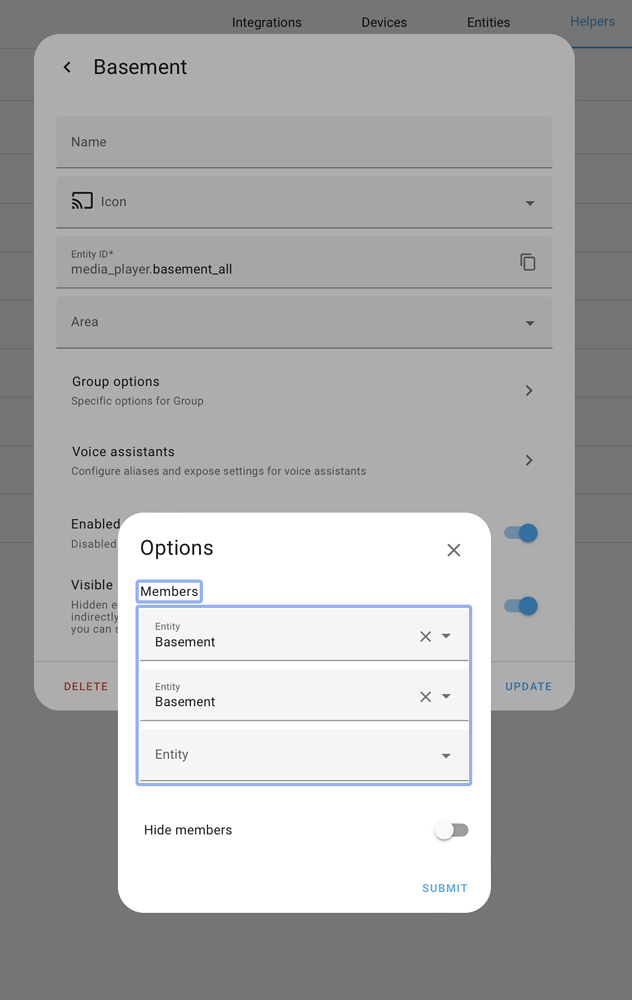
Task: Open the Integrations tab
Action: pyautogui.click(x=266, y=21)
